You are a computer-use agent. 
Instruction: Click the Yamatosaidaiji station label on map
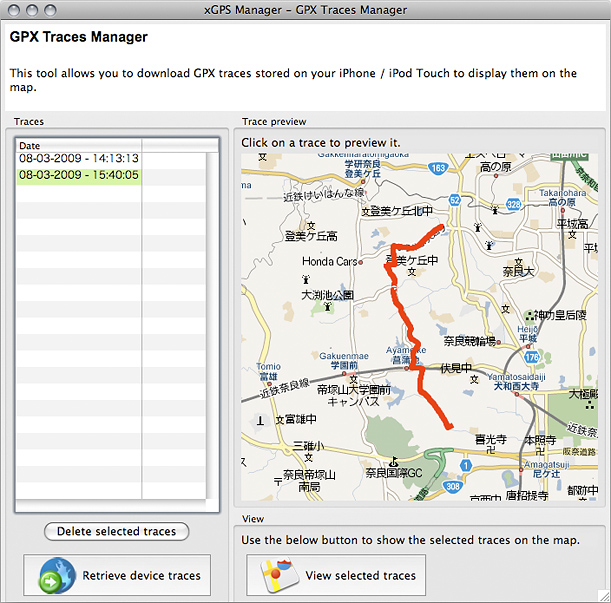click(x=516, y=381)
